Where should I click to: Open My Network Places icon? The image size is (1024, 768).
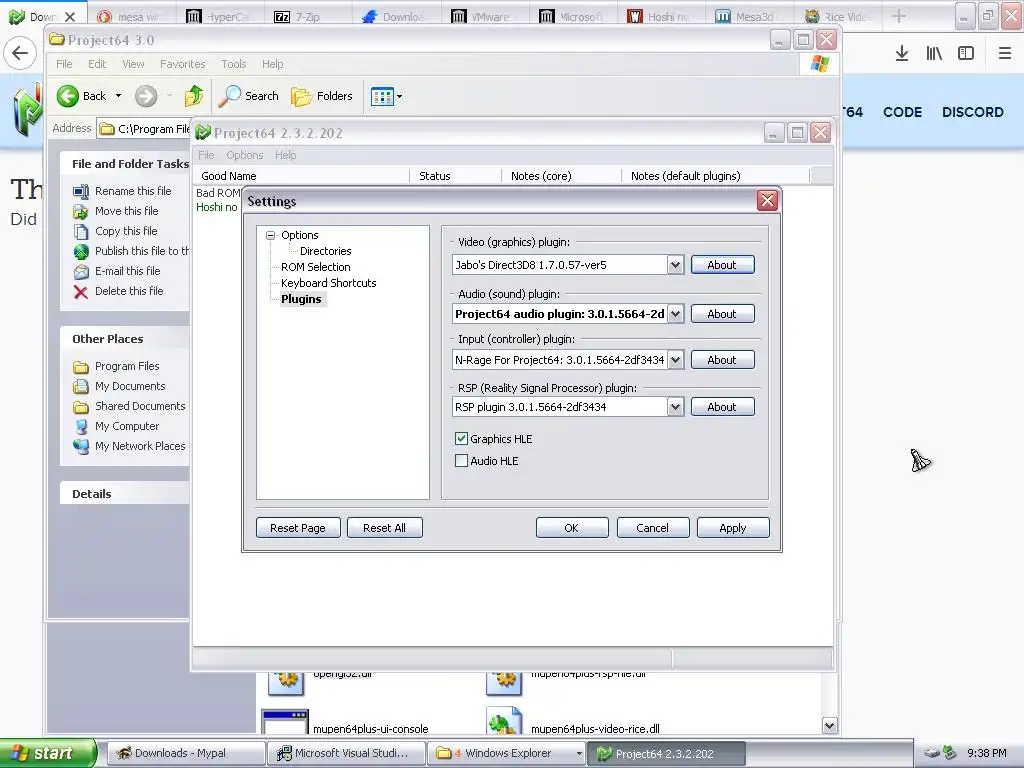pyautogui.click(x=81, y=447)
